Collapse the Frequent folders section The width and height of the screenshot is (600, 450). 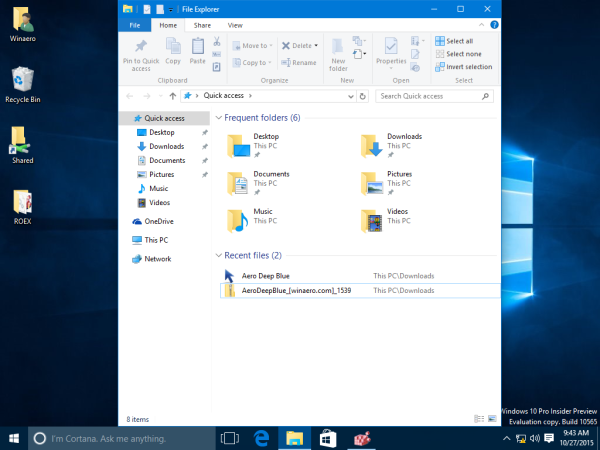[218, 117]
